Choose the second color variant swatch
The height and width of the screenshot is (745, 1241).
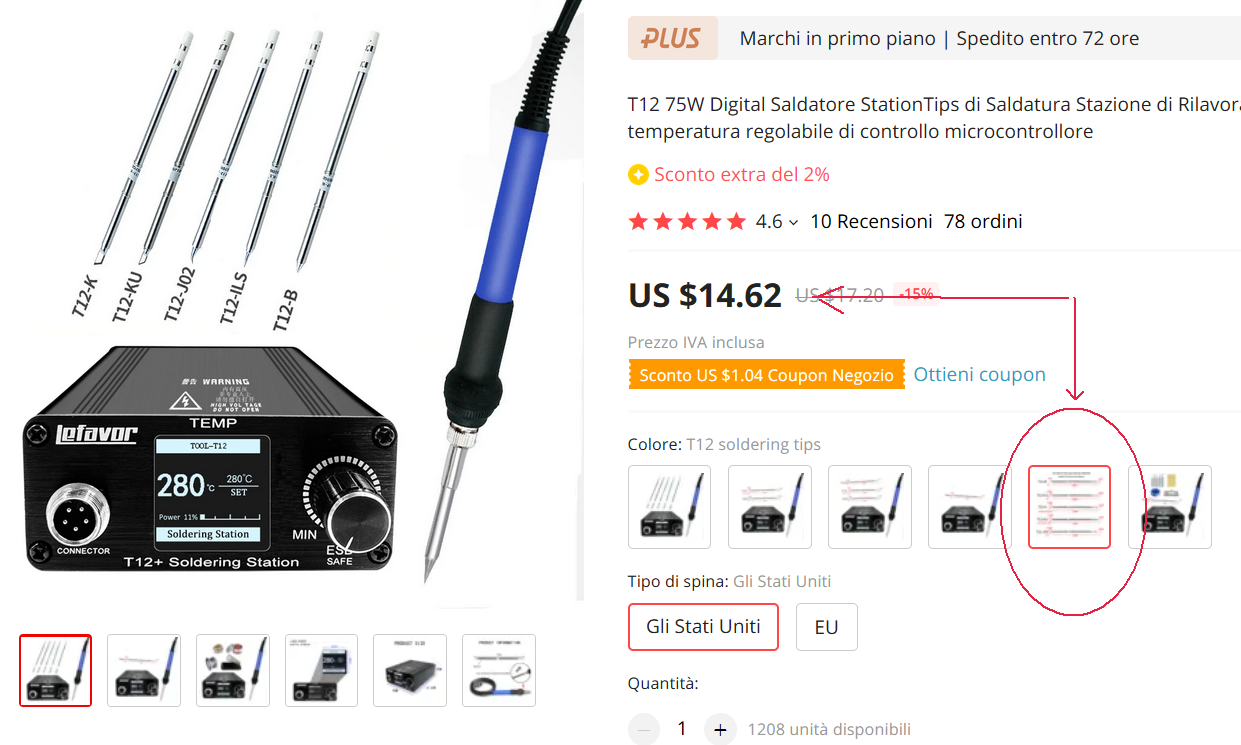pos(770,507)
